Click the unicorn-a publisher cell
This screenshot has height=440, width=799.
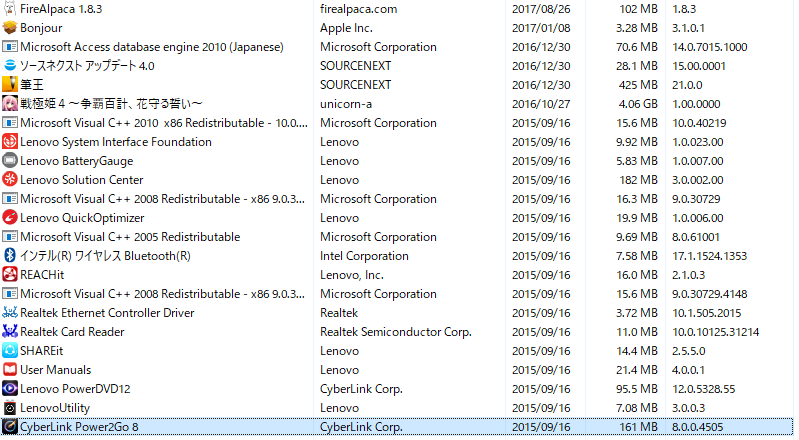[x=345, y=103]
